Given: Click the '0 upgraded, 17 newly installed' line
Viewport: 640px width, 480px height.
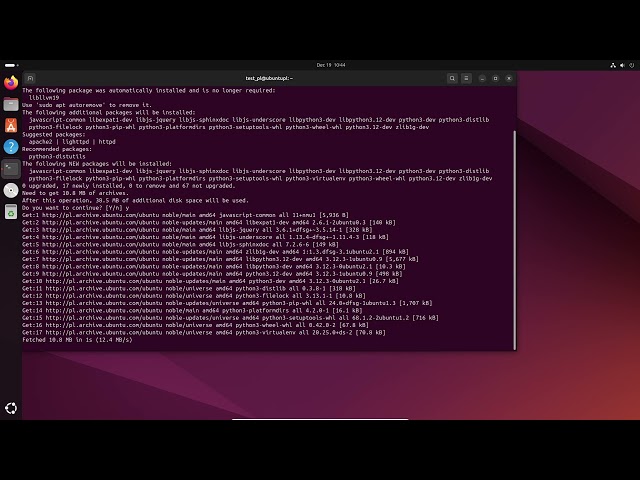Looking at the screenshot, I should coord(129,186).
